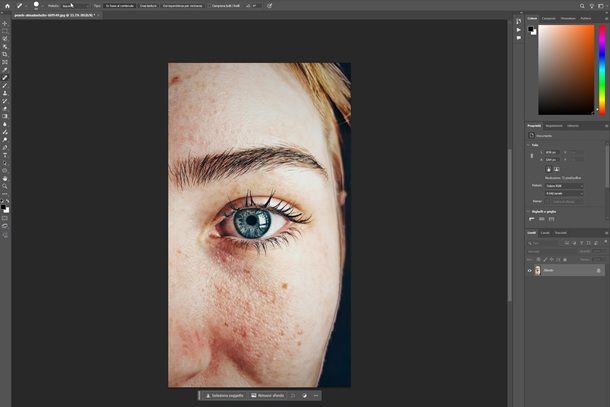Open the search icon at top right
This screenshot has height=407, width=610.
point(582,6)
